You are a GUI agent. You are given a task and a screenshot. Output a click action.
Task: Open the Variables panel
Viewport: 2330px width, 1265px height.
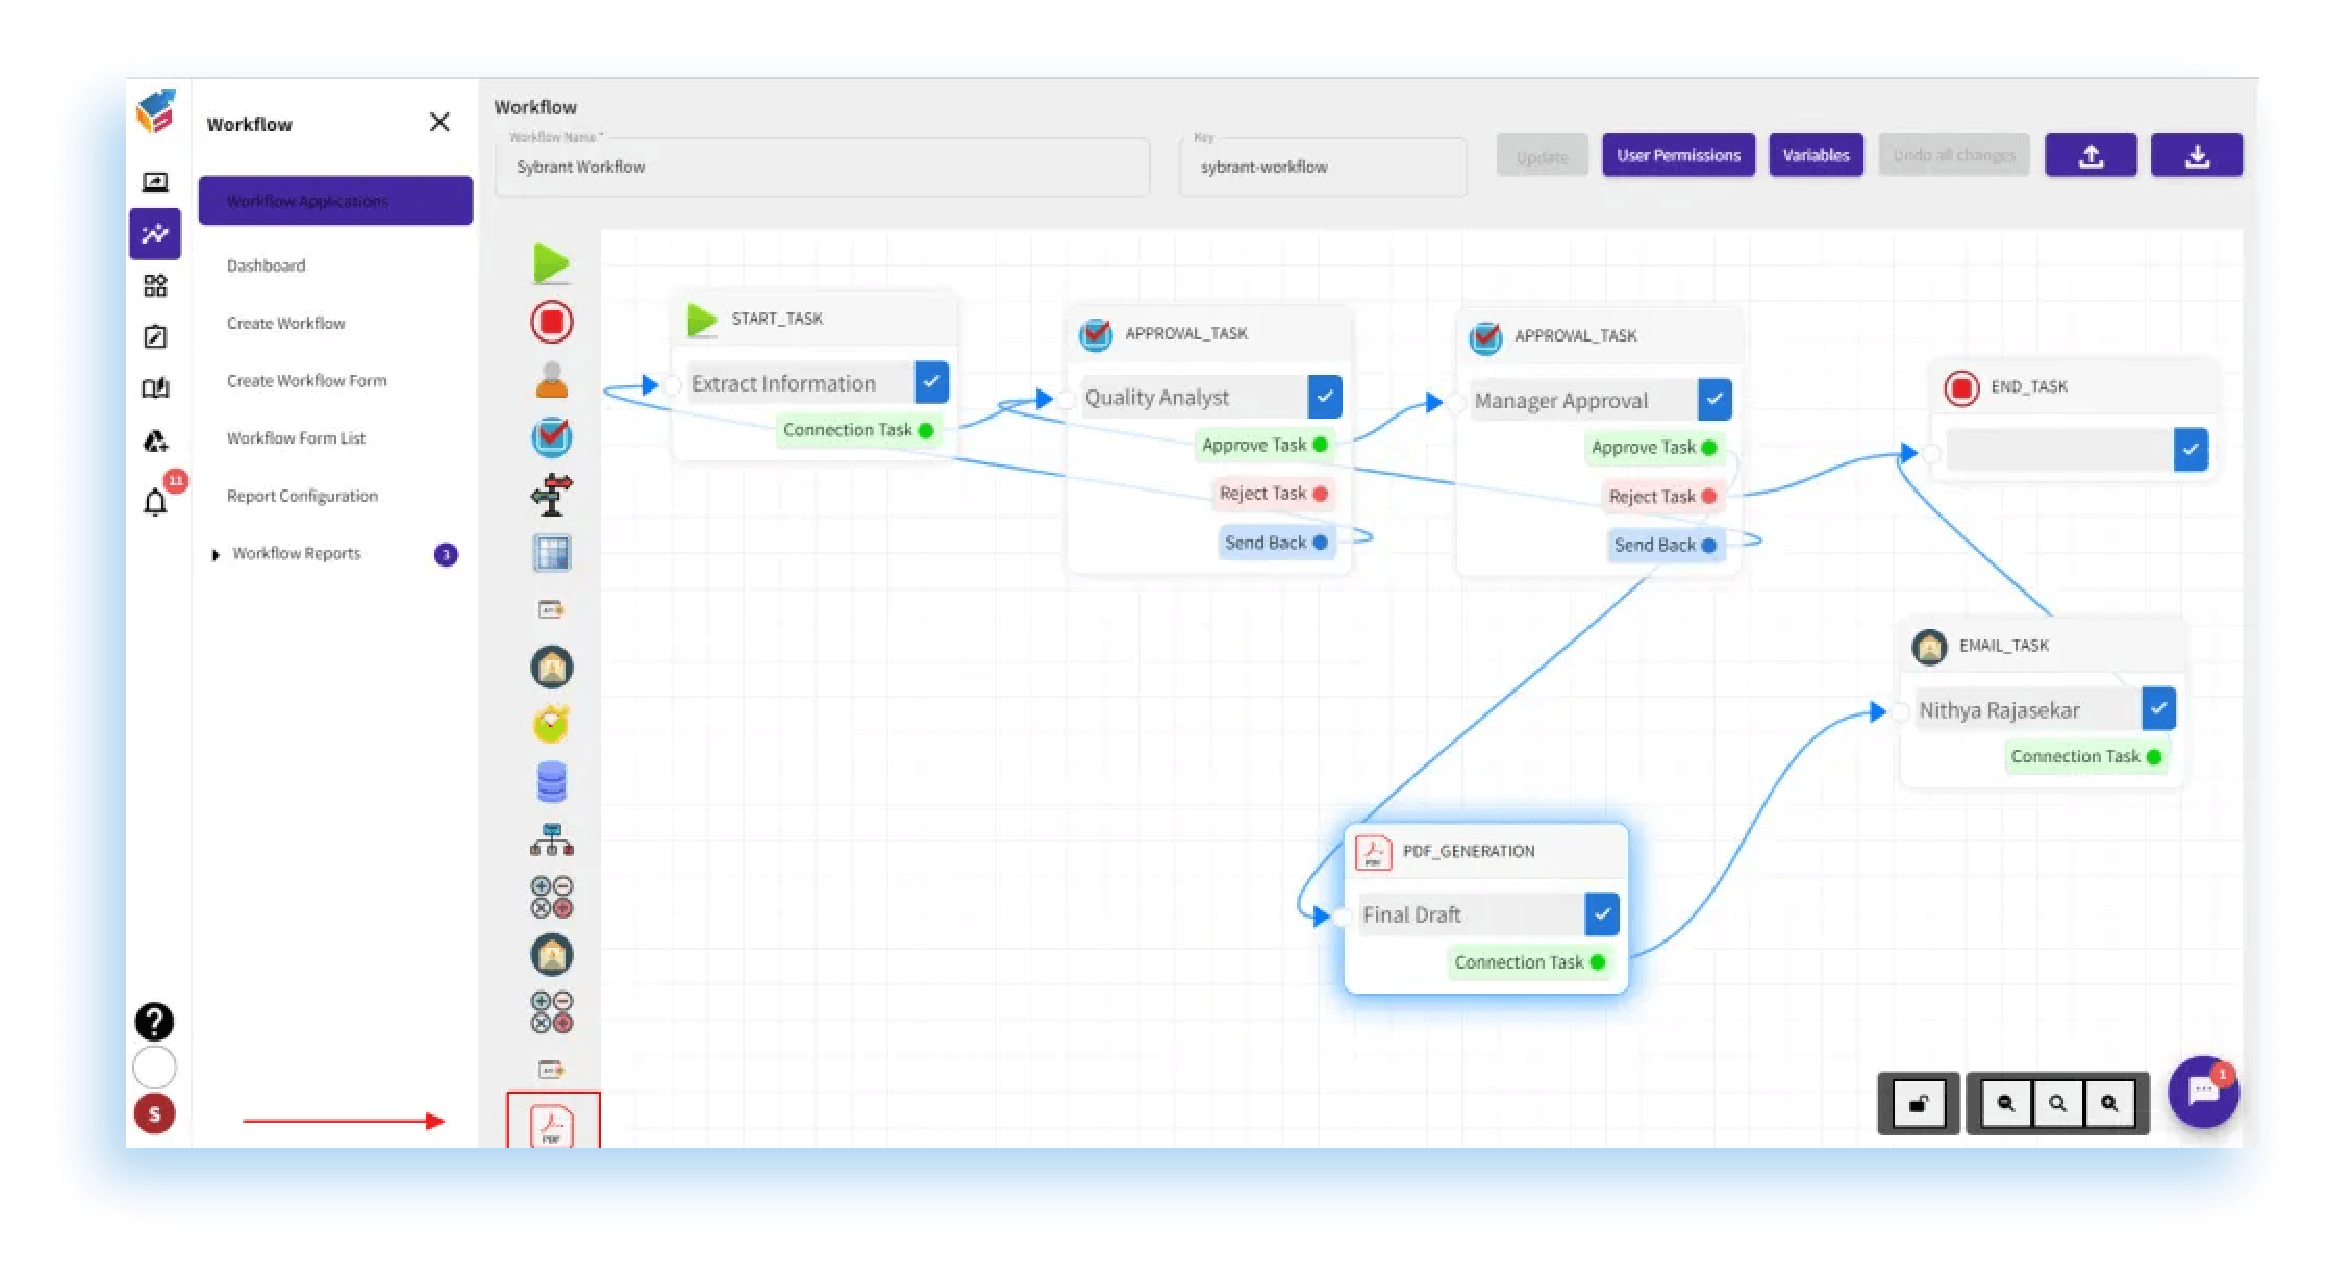[x=1815, y=155]
